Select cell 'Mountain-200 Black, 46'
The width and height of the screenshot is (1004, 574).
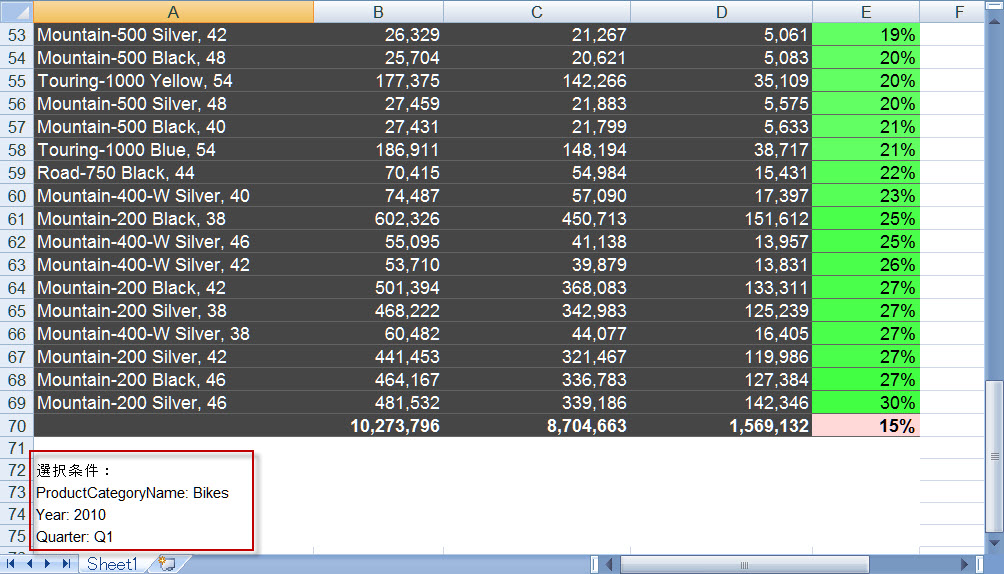pos(174,380)
